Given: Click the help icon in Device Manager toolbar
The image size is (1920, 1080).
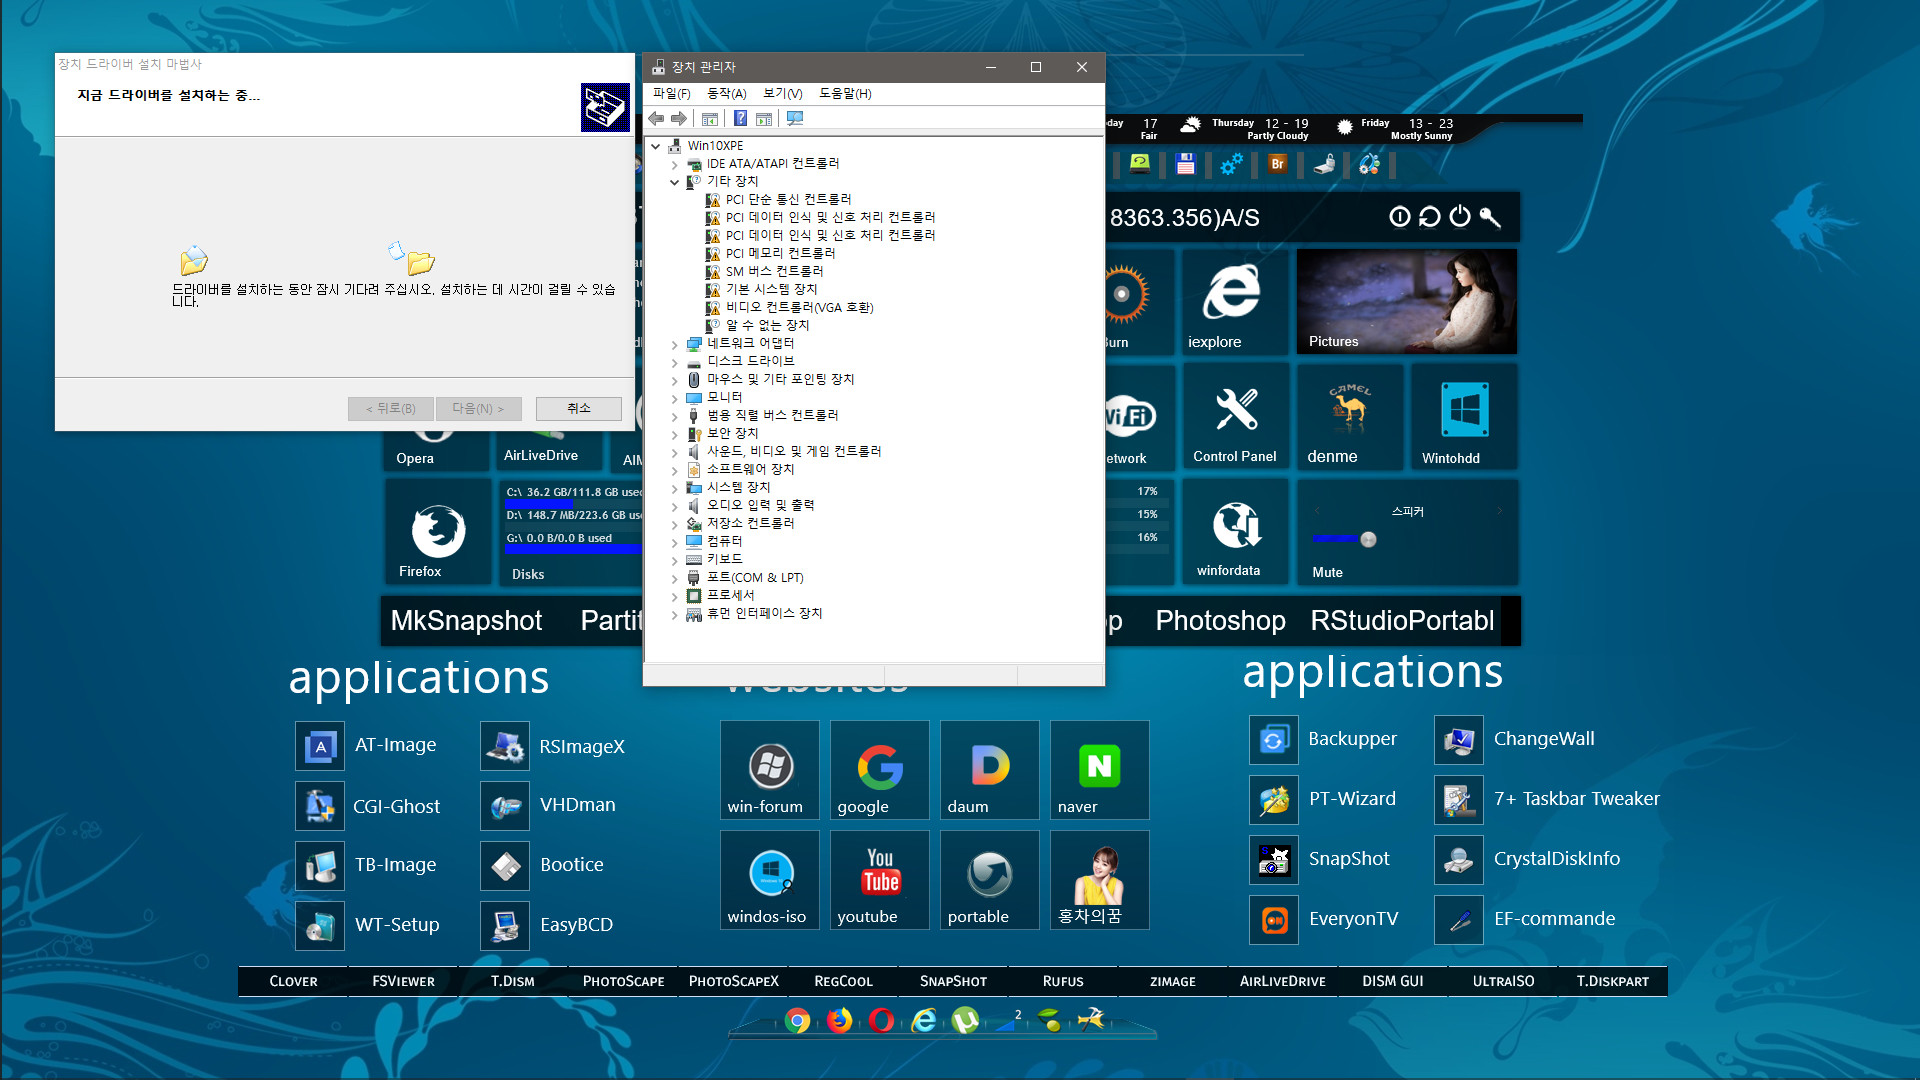Looking at the screenshot, I should click(x=740, y=119).
